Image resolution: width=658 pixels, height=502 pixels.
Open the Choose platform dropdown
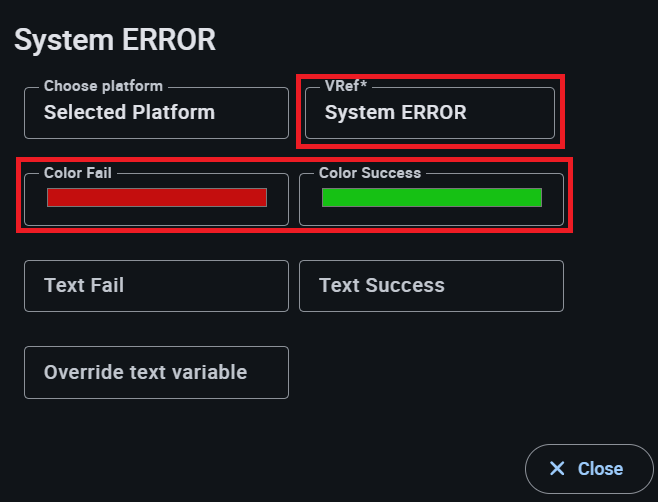click(156, 113)
